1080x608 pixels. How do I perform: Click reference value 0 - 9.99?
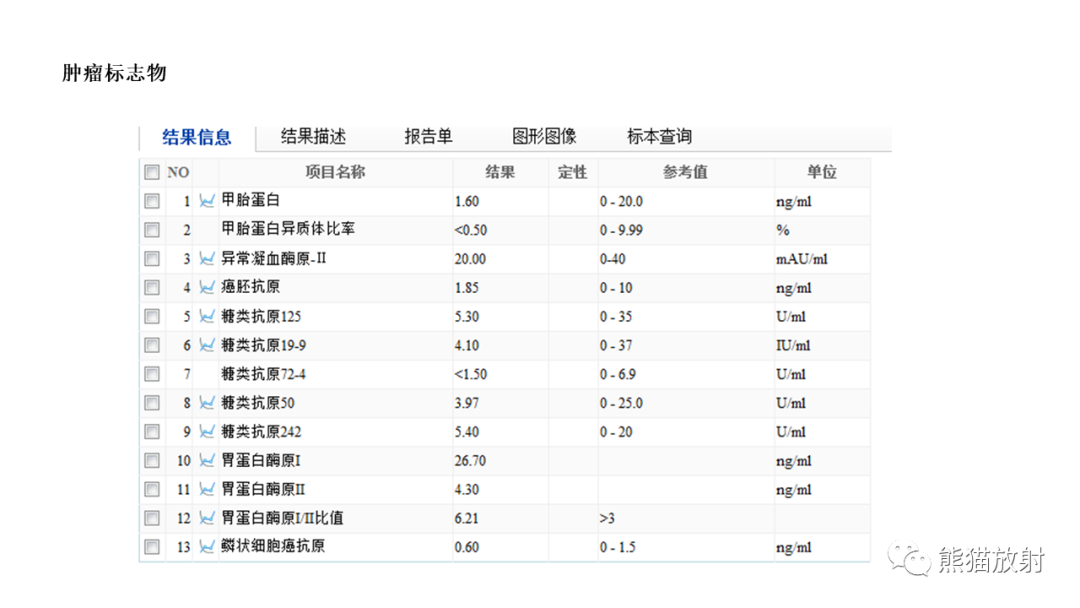(x=621, y=230)
